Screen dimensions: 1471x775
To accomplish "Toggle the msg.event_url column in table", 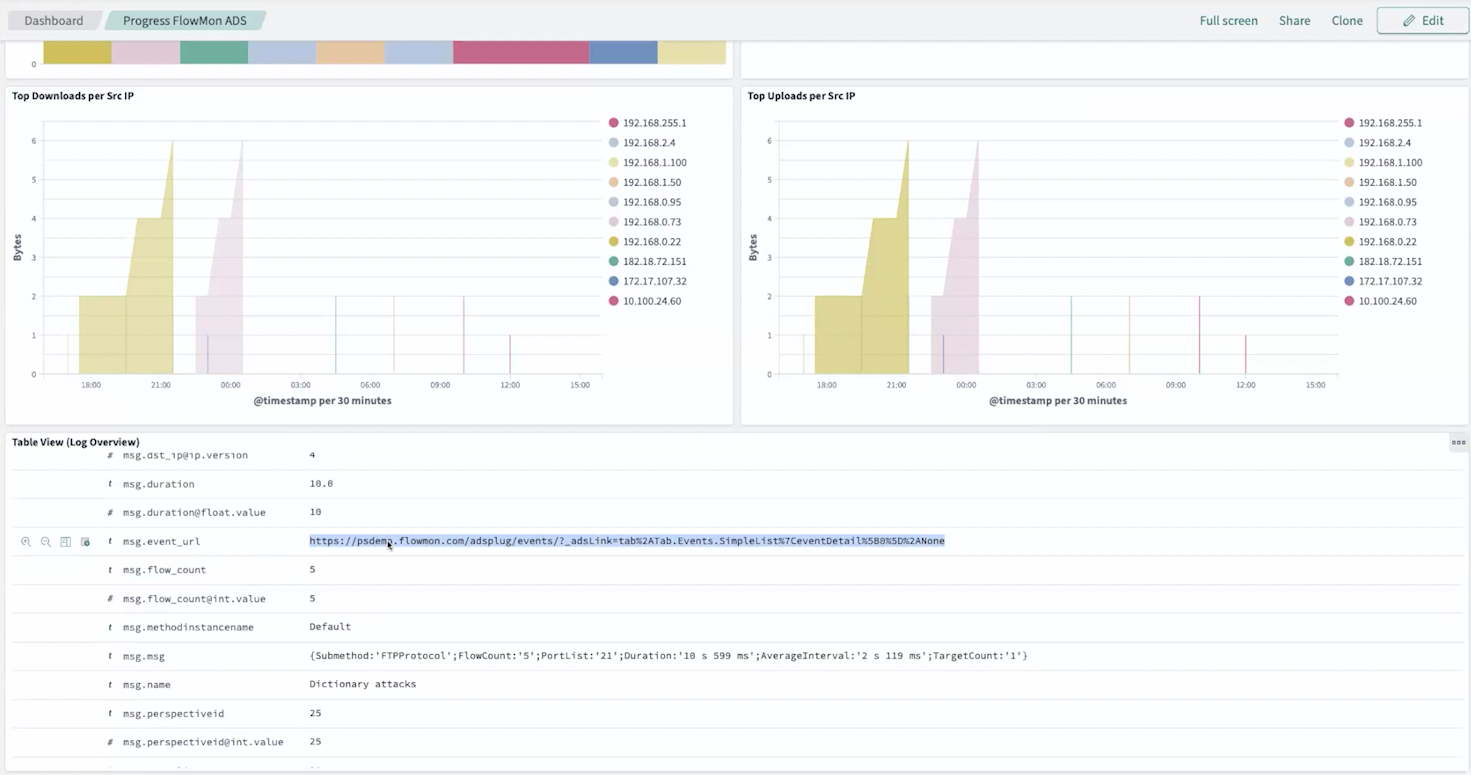I will tap(65, 542).
